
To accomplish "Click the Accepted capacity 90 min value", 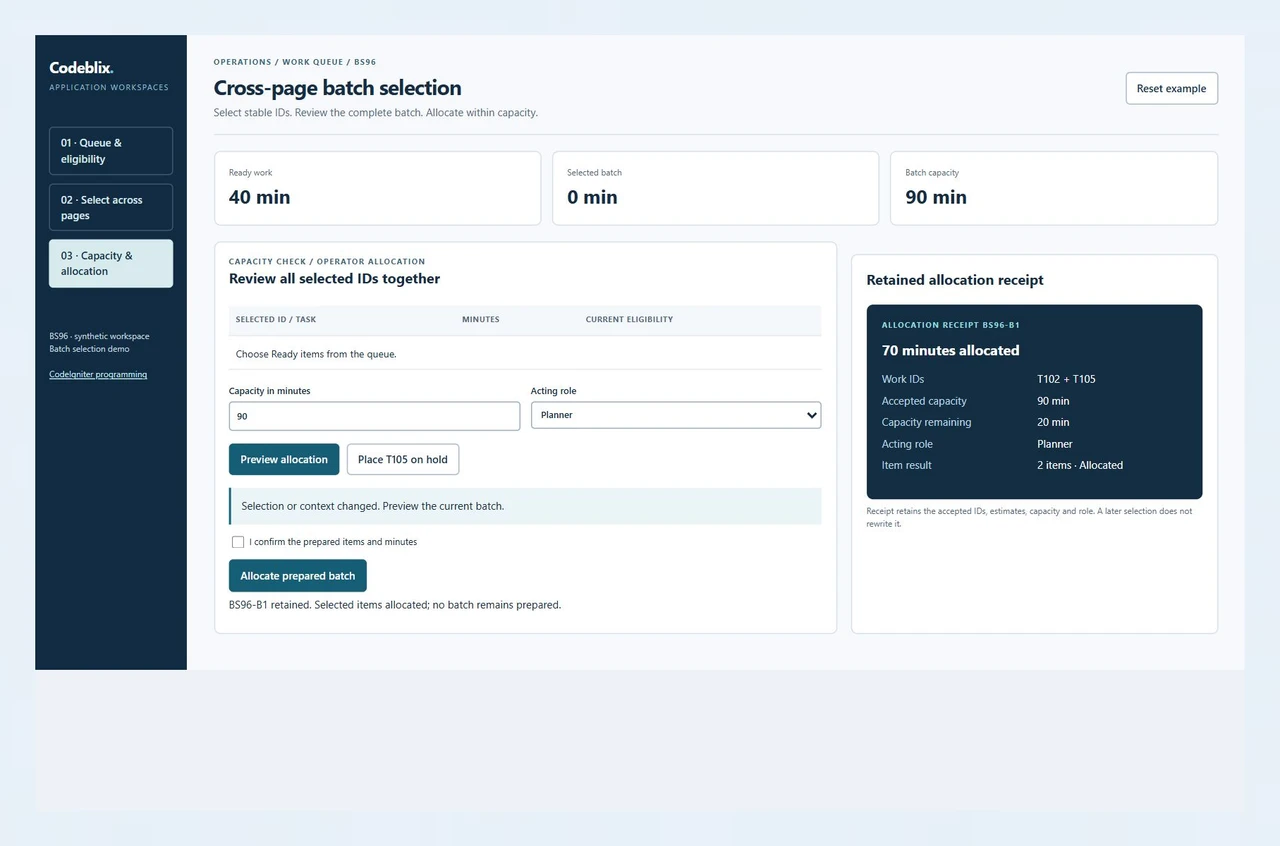I will tap(1053, 401).
